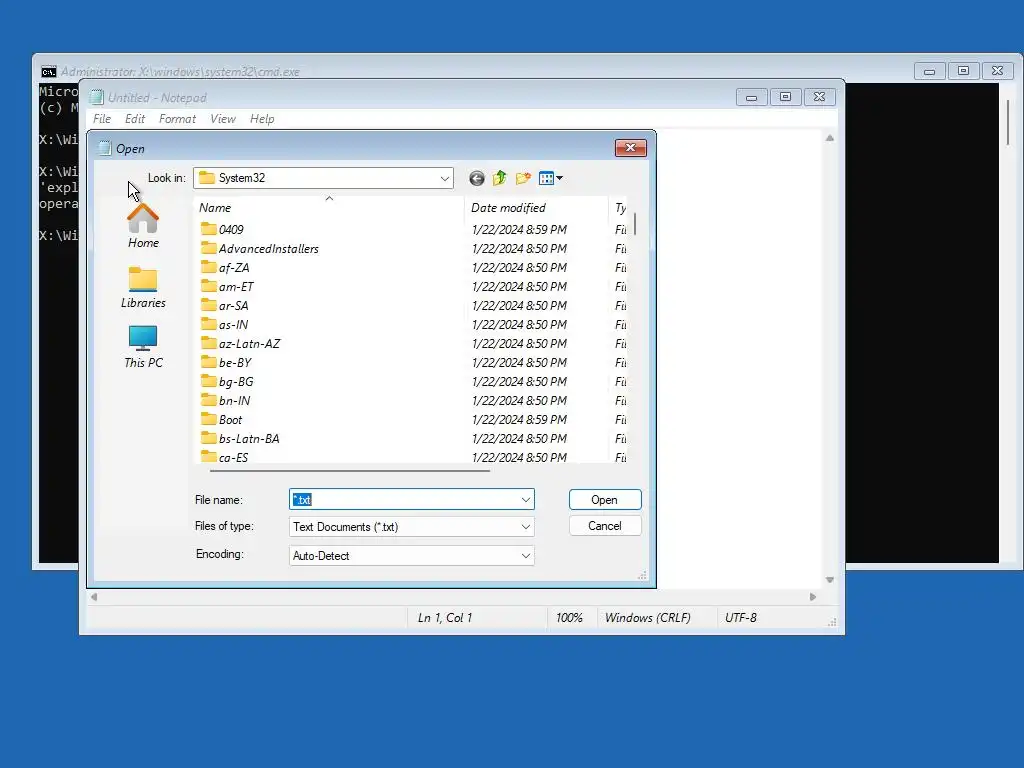Viewport: 1024px width, 768px height.
Task: Select the am-ET folder
Action: [x=227, y=286]
